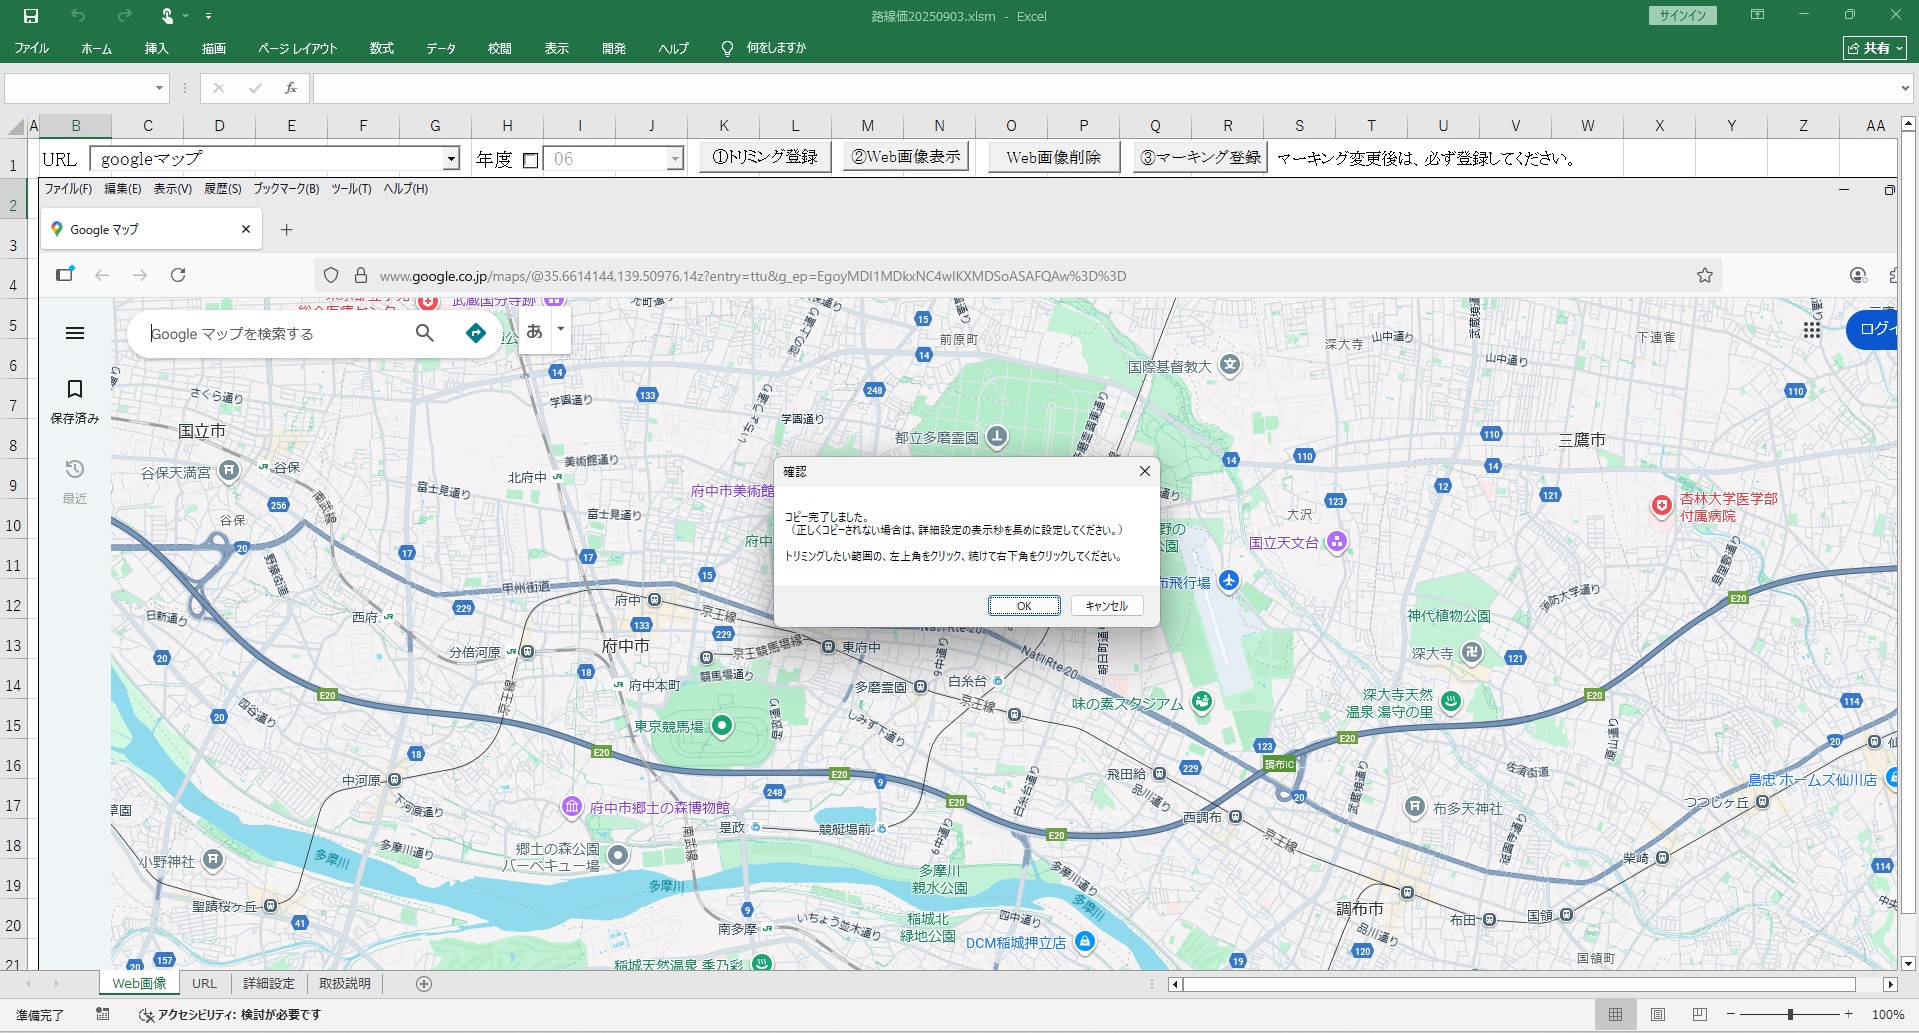Image resolution: width=1919 pixels, height=1033 pixels.
Task: Open the Google Maps hamburger menu
Action: (x=75, y=333)
